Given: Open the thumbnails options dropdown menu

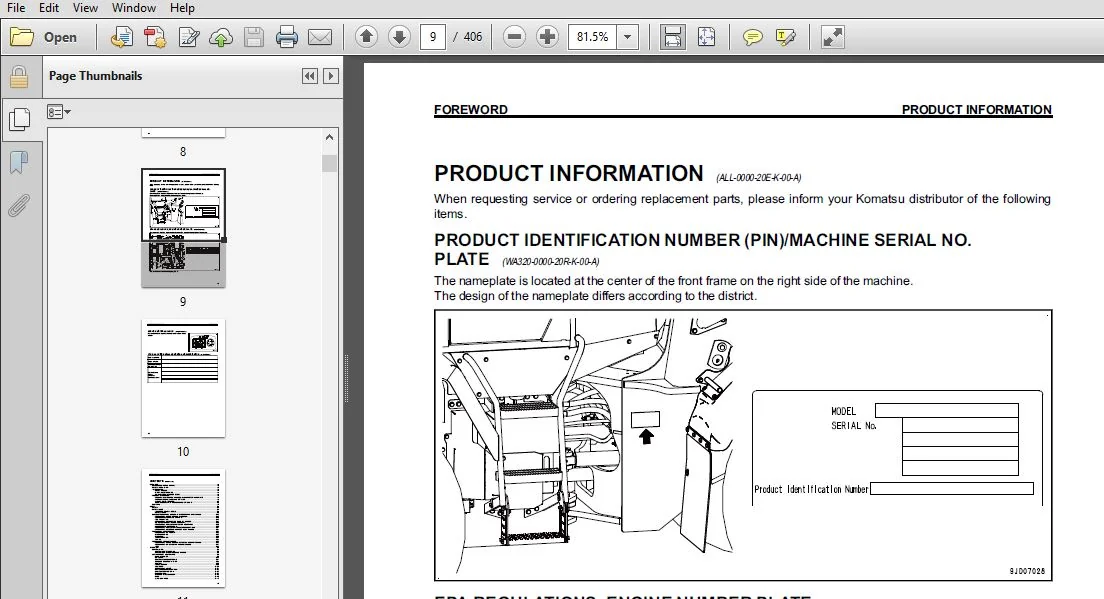Looking at the screenshot, I should pyautogui.click(x=58, y=112).
